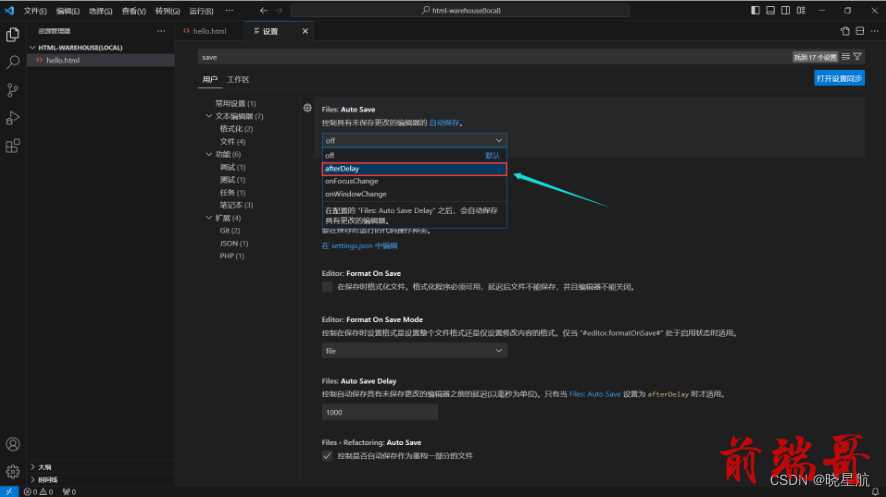Click the Manage gear icon in activity bar
This screenshot has height=497, width=886.
[12, 471]
